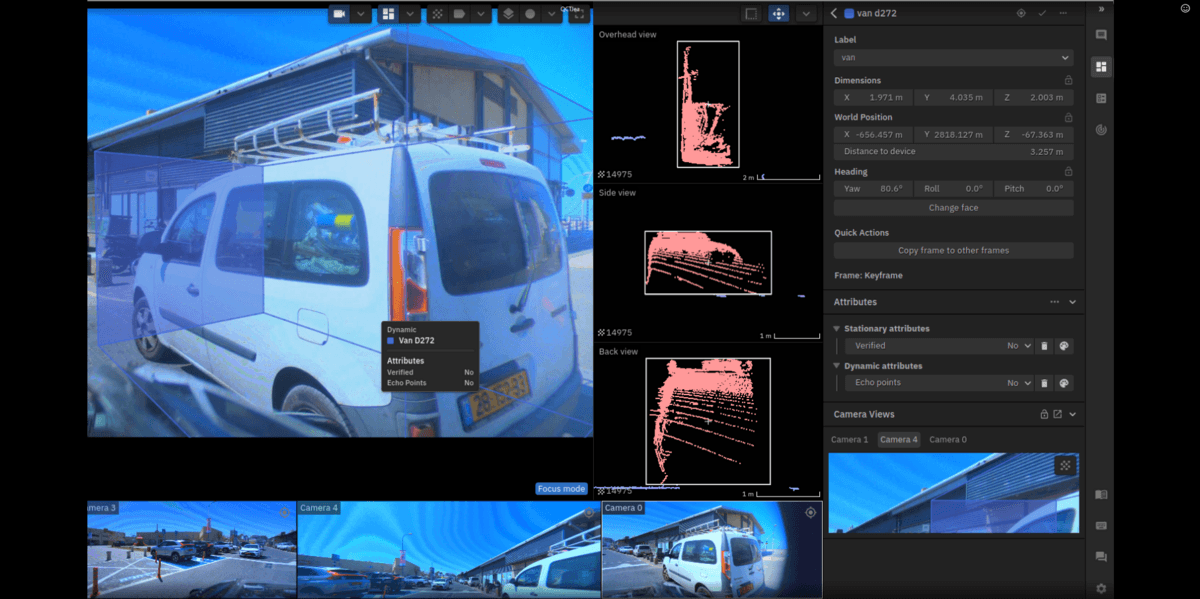The image size is (1200, 599).
Task: Pop out Camera Views with external-link icon
Action: [1057, 414]
